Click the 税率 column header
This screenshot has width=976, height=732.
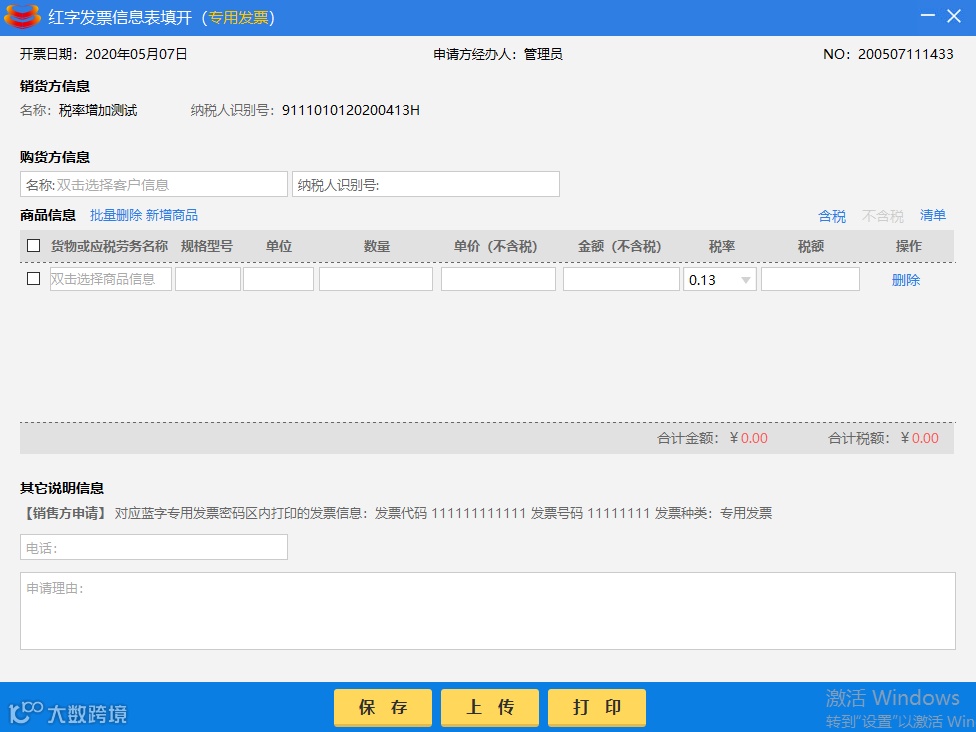721,246
